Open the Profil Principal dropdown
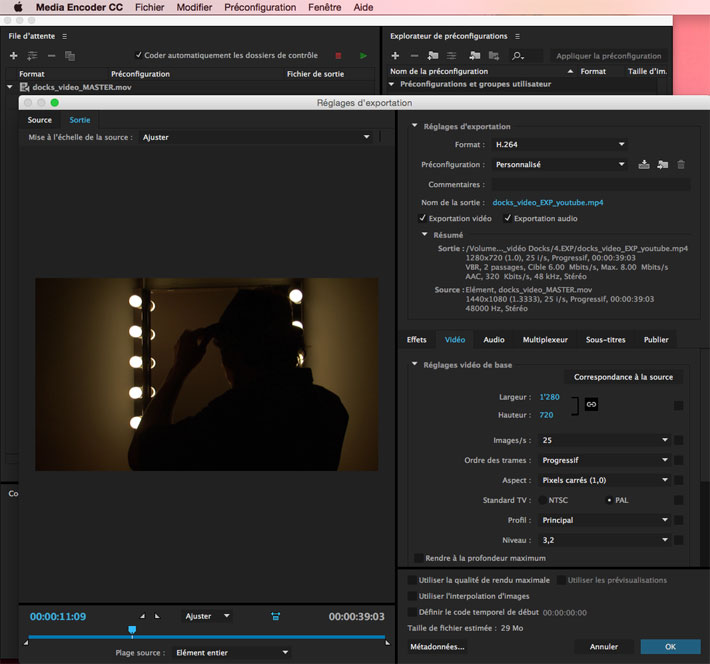 (604, 520)
